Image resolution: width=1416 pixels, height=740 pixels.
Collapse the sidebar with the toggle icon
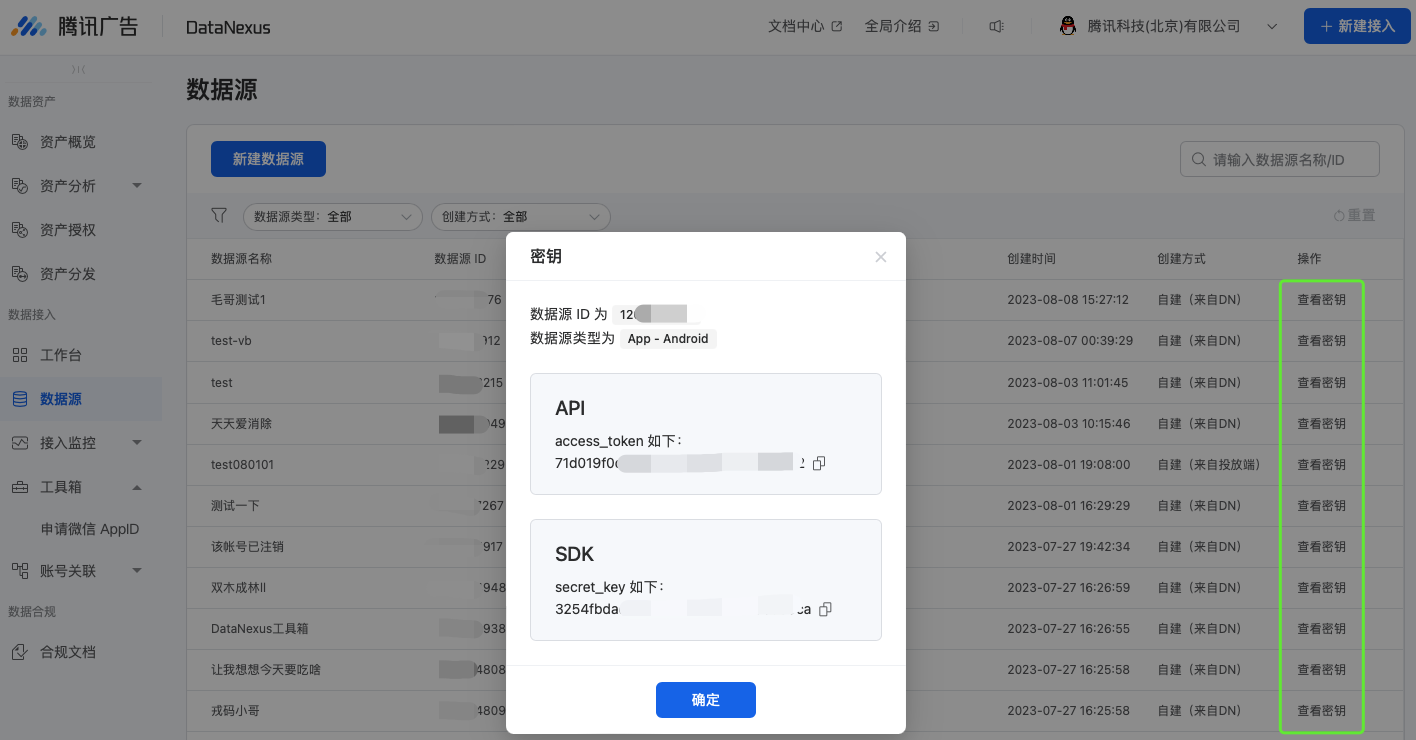click(79, 69)
